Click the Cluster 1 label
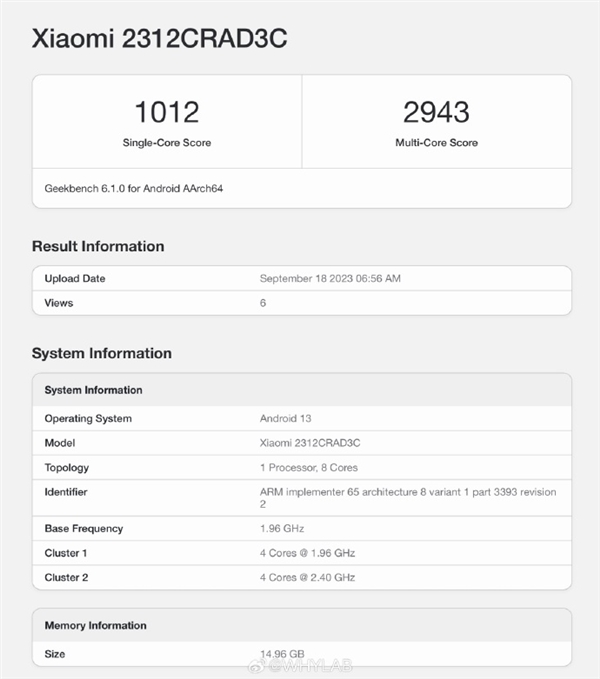 click(66, 553)
